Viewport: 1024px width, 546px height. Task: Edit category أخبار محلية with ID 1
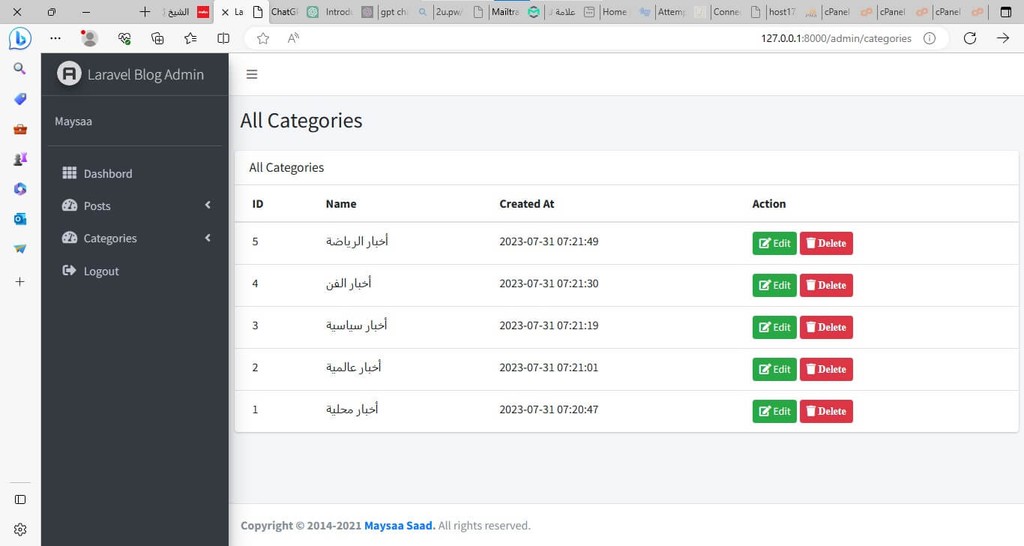pyautogui.click(x=774, y=411)
